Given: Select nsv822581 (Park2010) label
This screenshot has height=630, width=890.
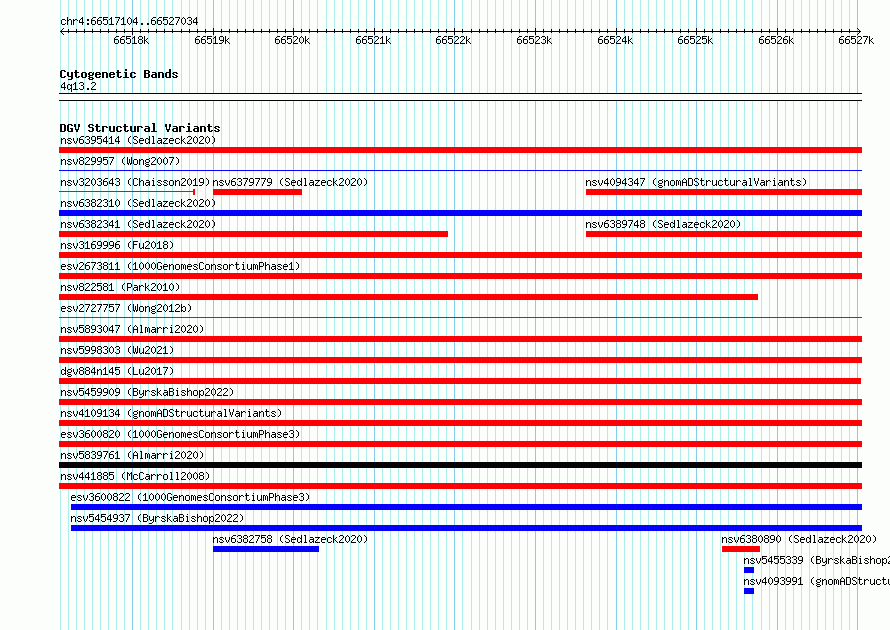Looking at the screenshot, I should [120, 287].
